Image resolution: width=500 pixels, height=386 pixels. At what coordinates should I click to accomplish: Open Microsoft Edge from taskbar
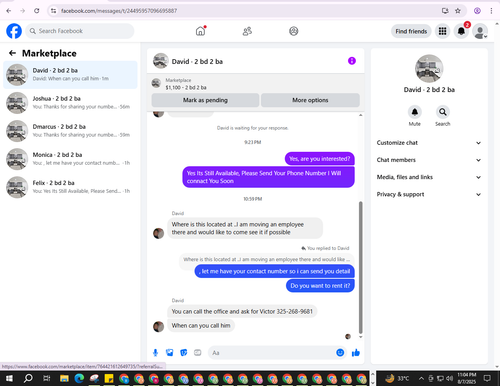(79, 378)
